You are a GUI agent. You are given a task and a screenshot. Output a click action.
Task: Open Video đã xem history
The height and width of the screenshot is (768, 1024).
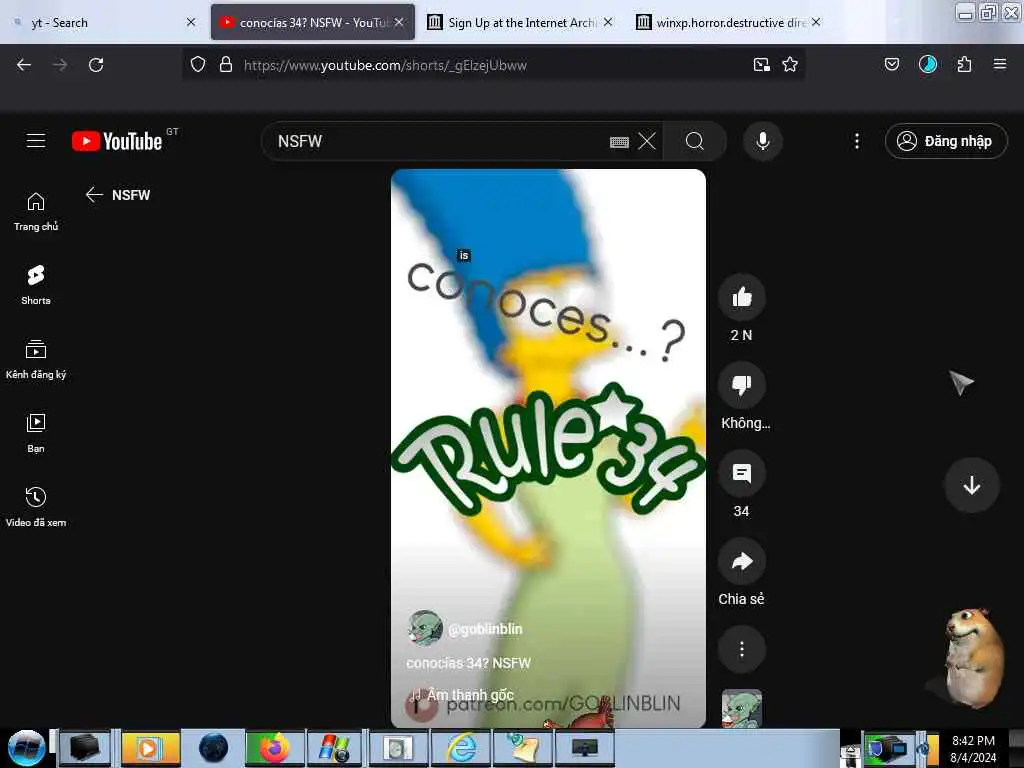36,507
